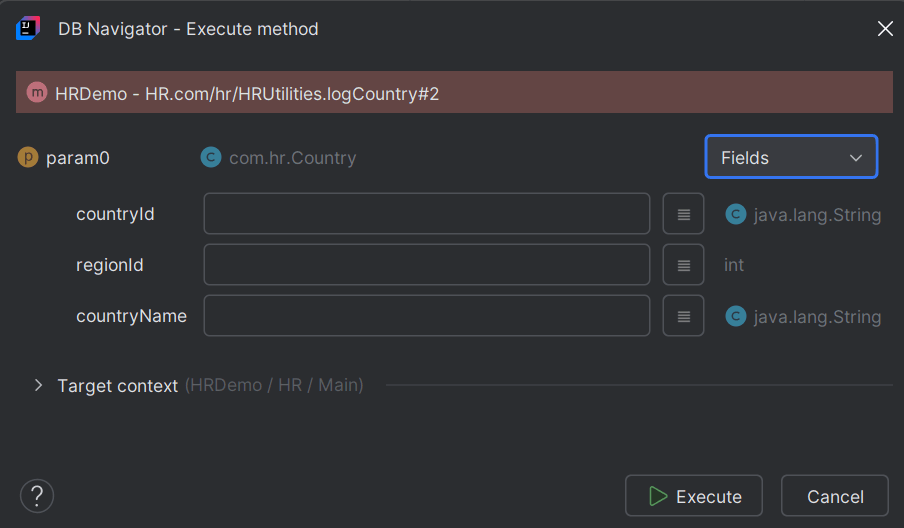
Task: Click the regionId field label
Action: pyautogui.click(x=110, y=265)
